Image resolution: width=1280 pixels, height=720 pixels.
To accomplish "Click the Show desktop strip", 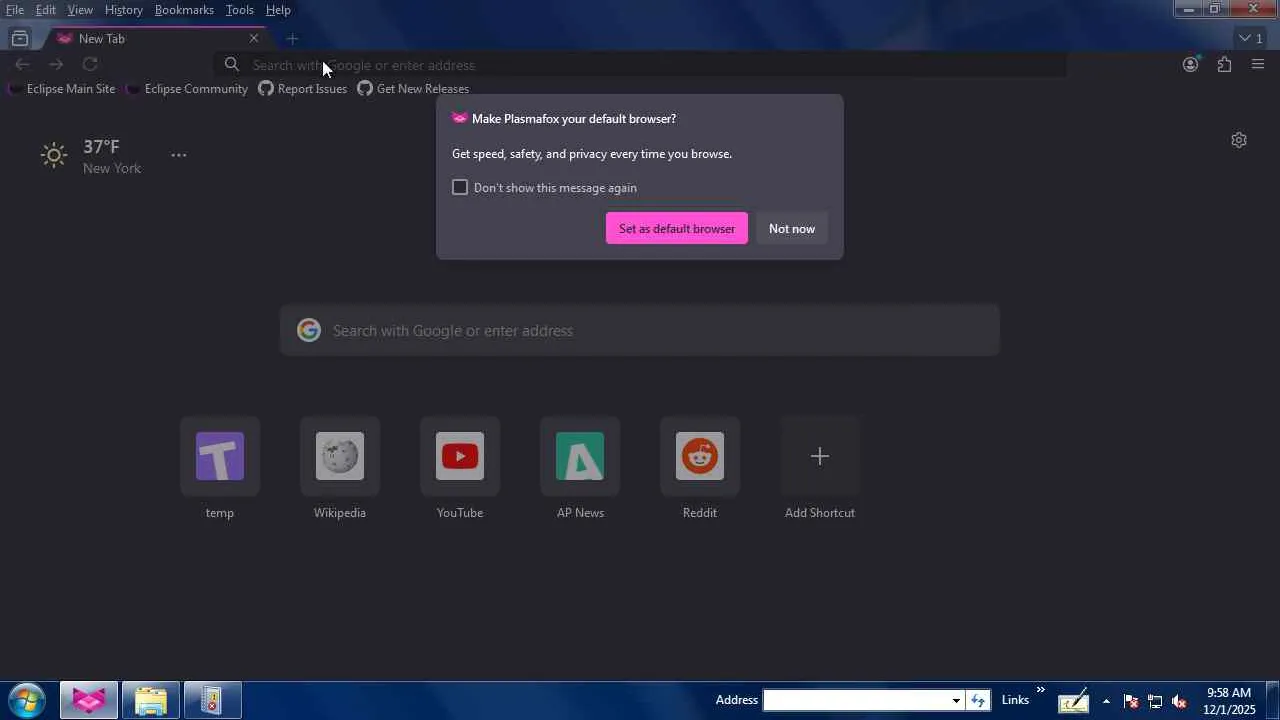I will [1273, 700].
